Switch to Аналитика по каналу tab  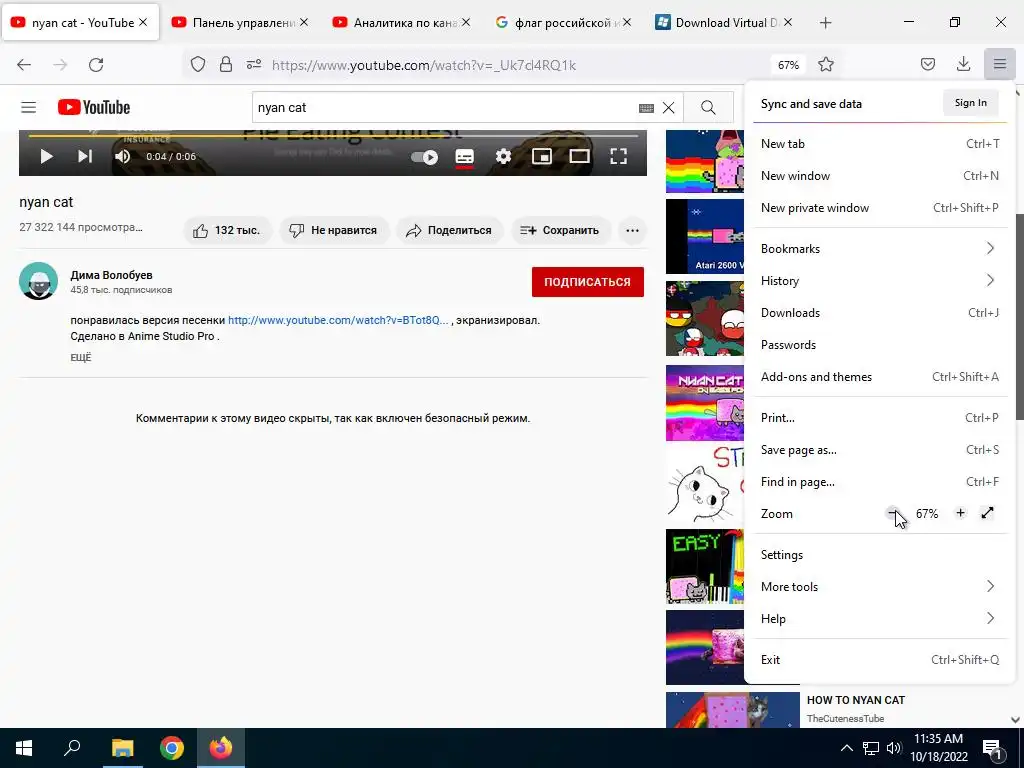(x=402, y=23)
